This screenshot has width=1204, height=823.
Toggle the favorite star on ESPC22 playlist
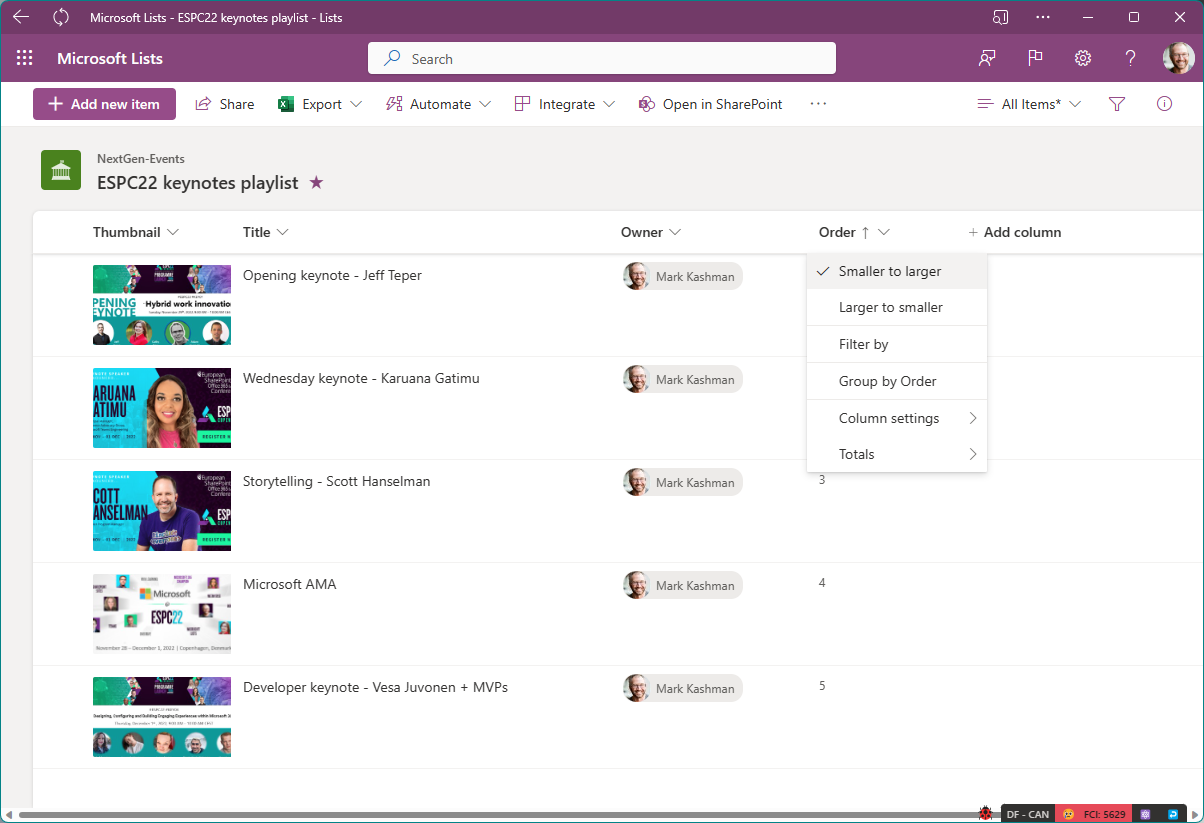317,183
